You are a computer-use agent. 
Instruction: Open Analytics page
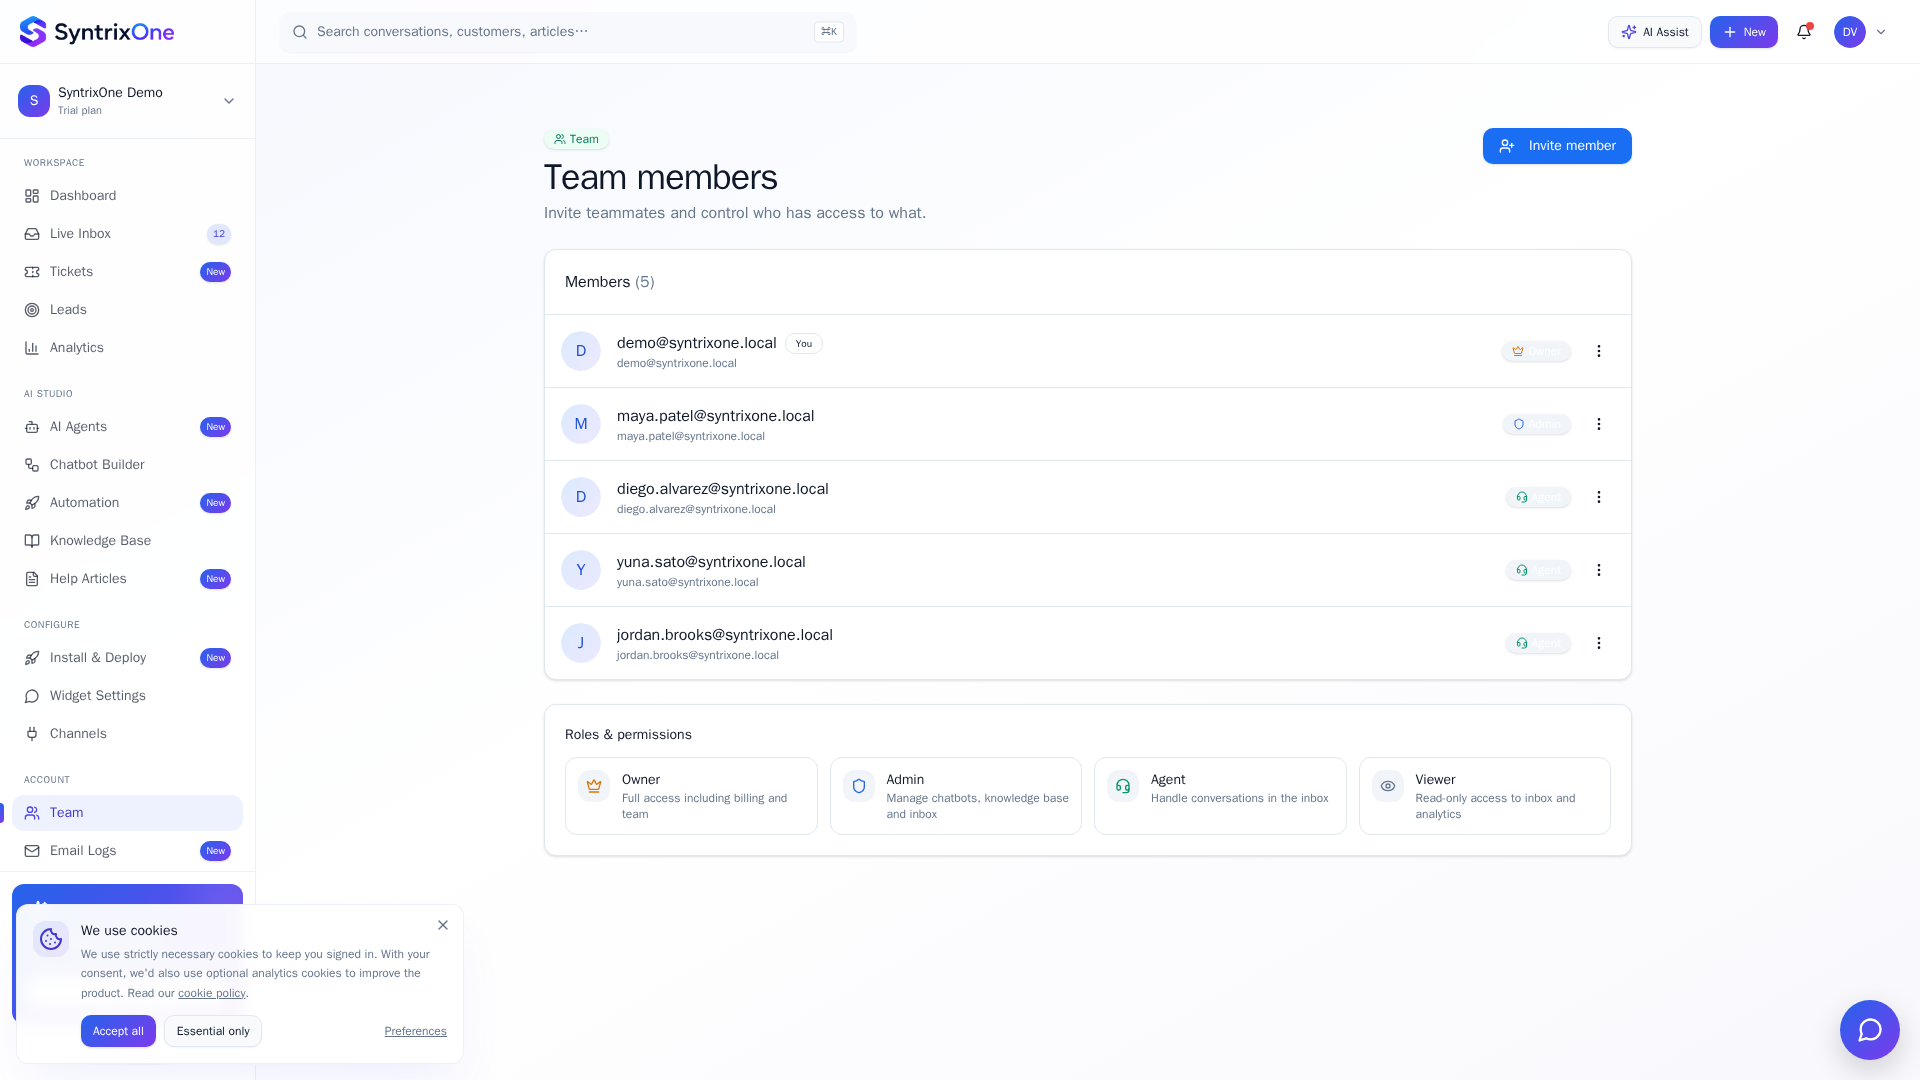tap(127, 348)
